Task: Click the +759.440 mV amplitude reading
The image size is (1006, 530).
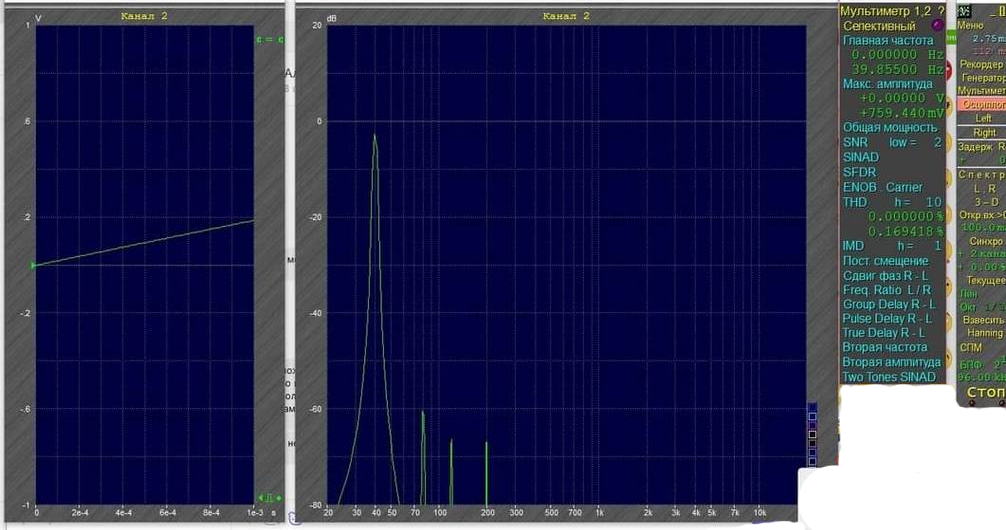Action: [x=901, y=113]
